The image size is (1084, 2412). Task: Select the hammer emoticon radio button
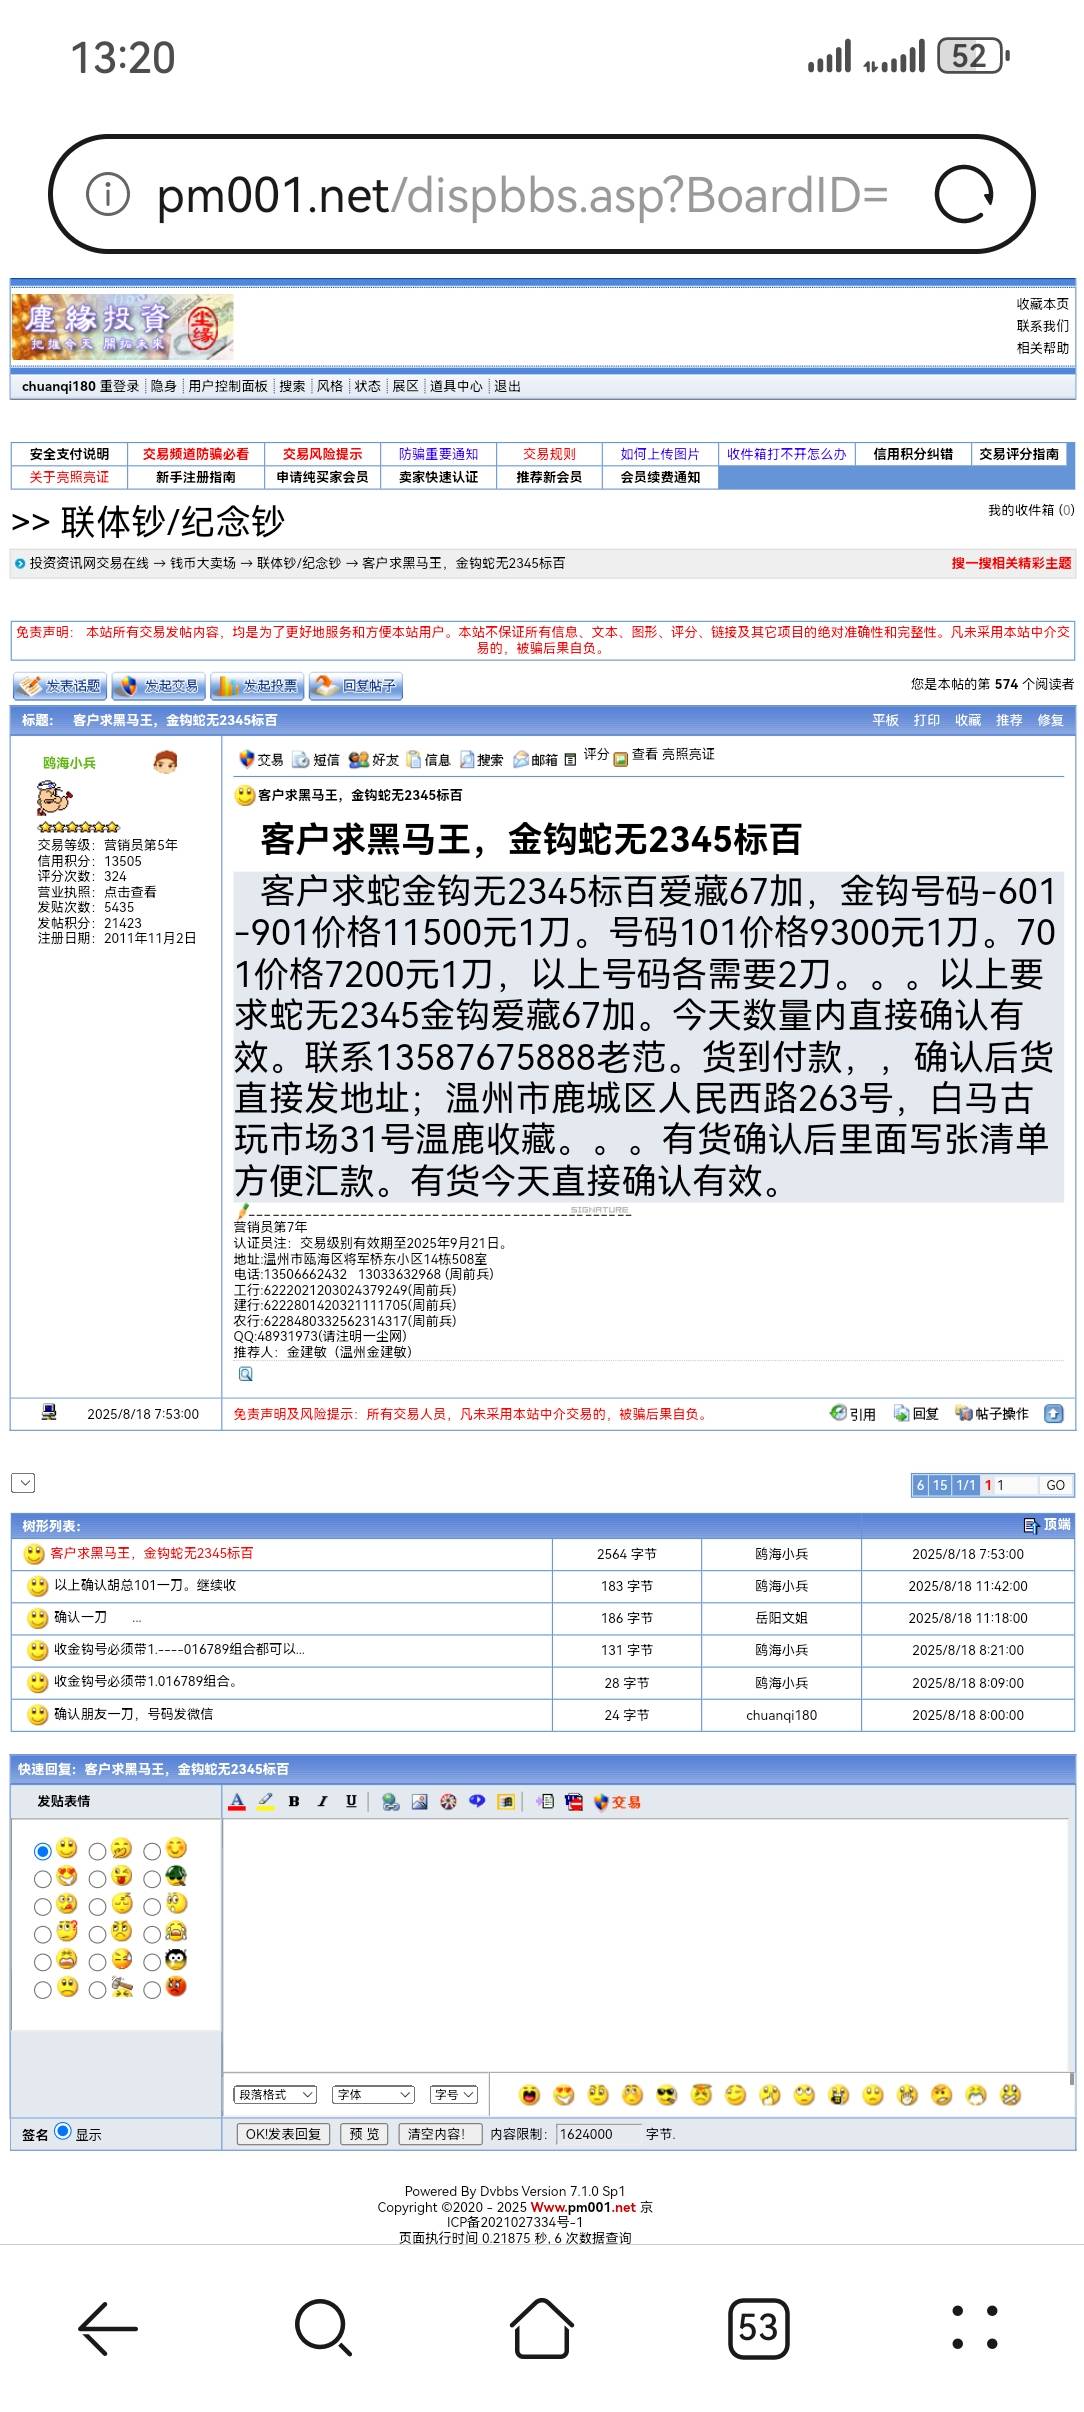[97, 1990]
